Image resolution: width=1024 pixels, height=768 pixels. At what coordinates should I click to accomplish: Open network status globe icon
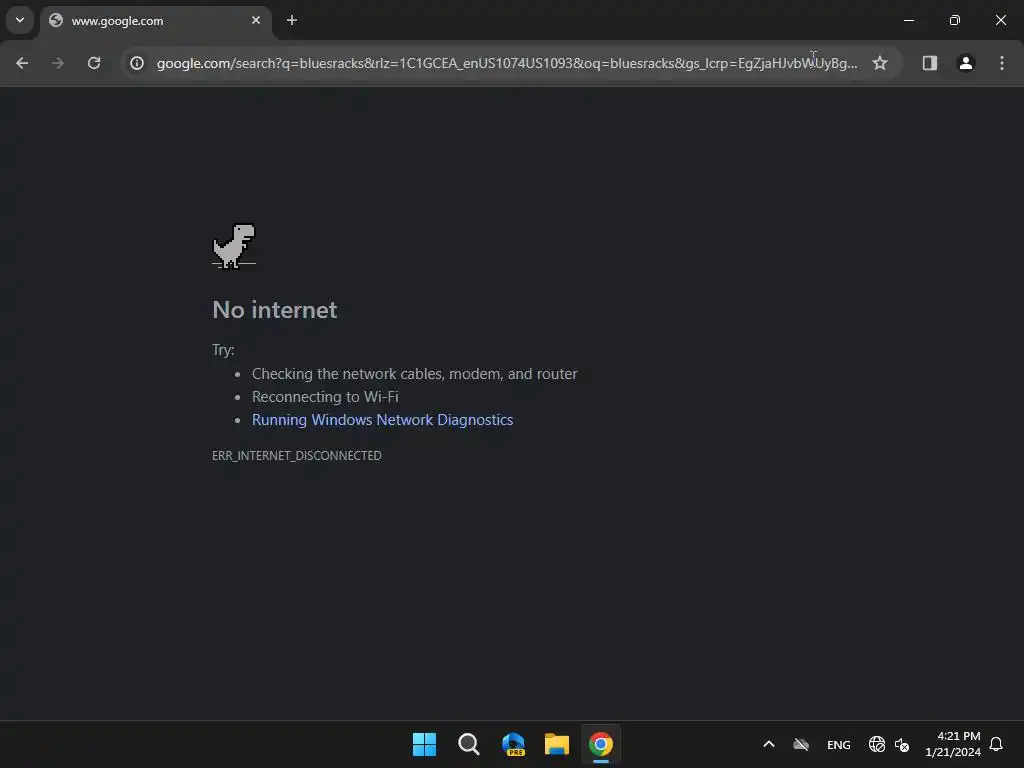(x=876, y=744)
